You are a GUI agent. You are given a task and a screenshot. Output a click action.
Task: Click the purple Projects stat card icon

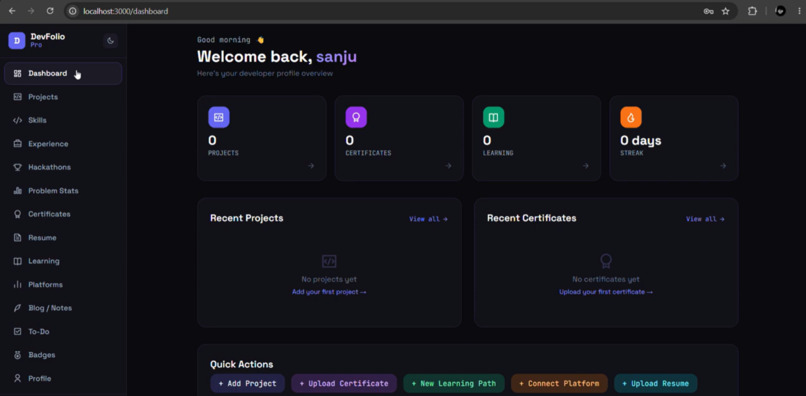218,117
